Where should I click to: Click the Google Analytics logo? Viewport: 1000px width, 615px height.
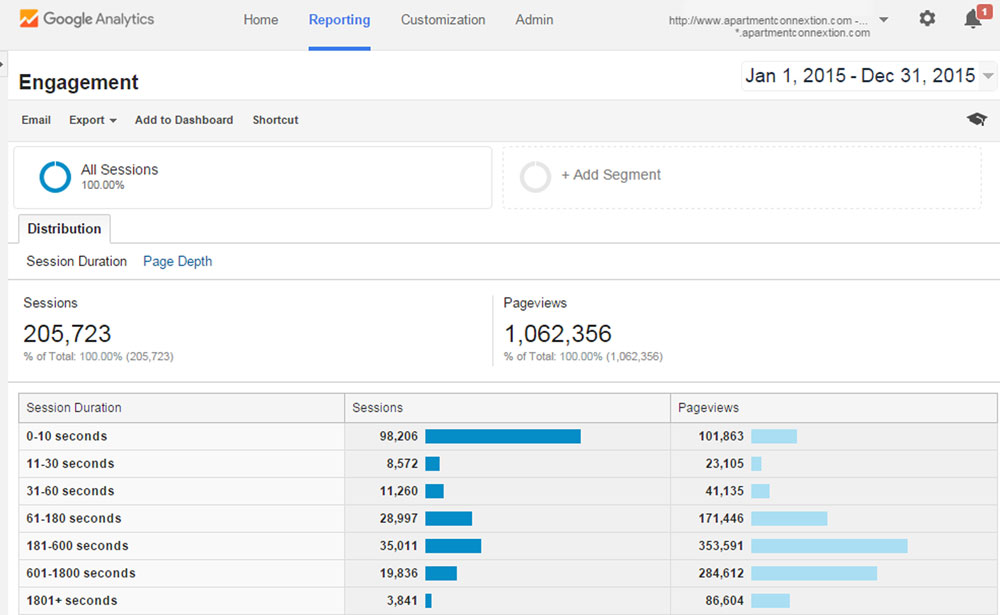pyautogui.click(x=87, y=19)
